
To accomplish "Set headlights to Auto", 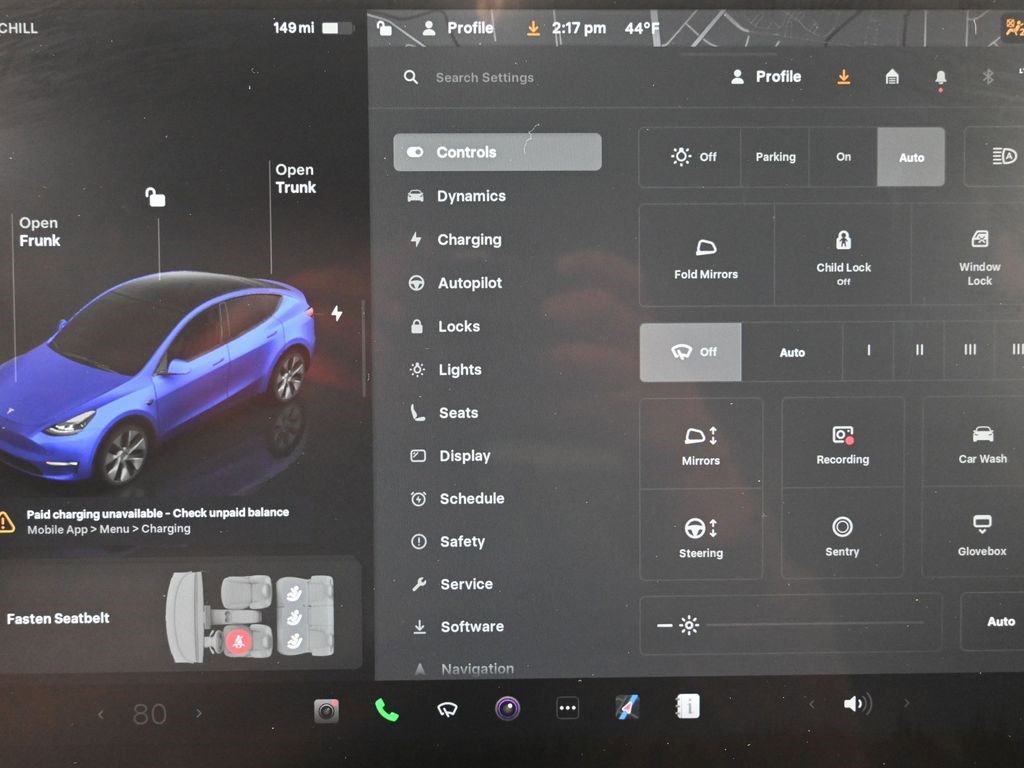I will click(x=910, y=157).
